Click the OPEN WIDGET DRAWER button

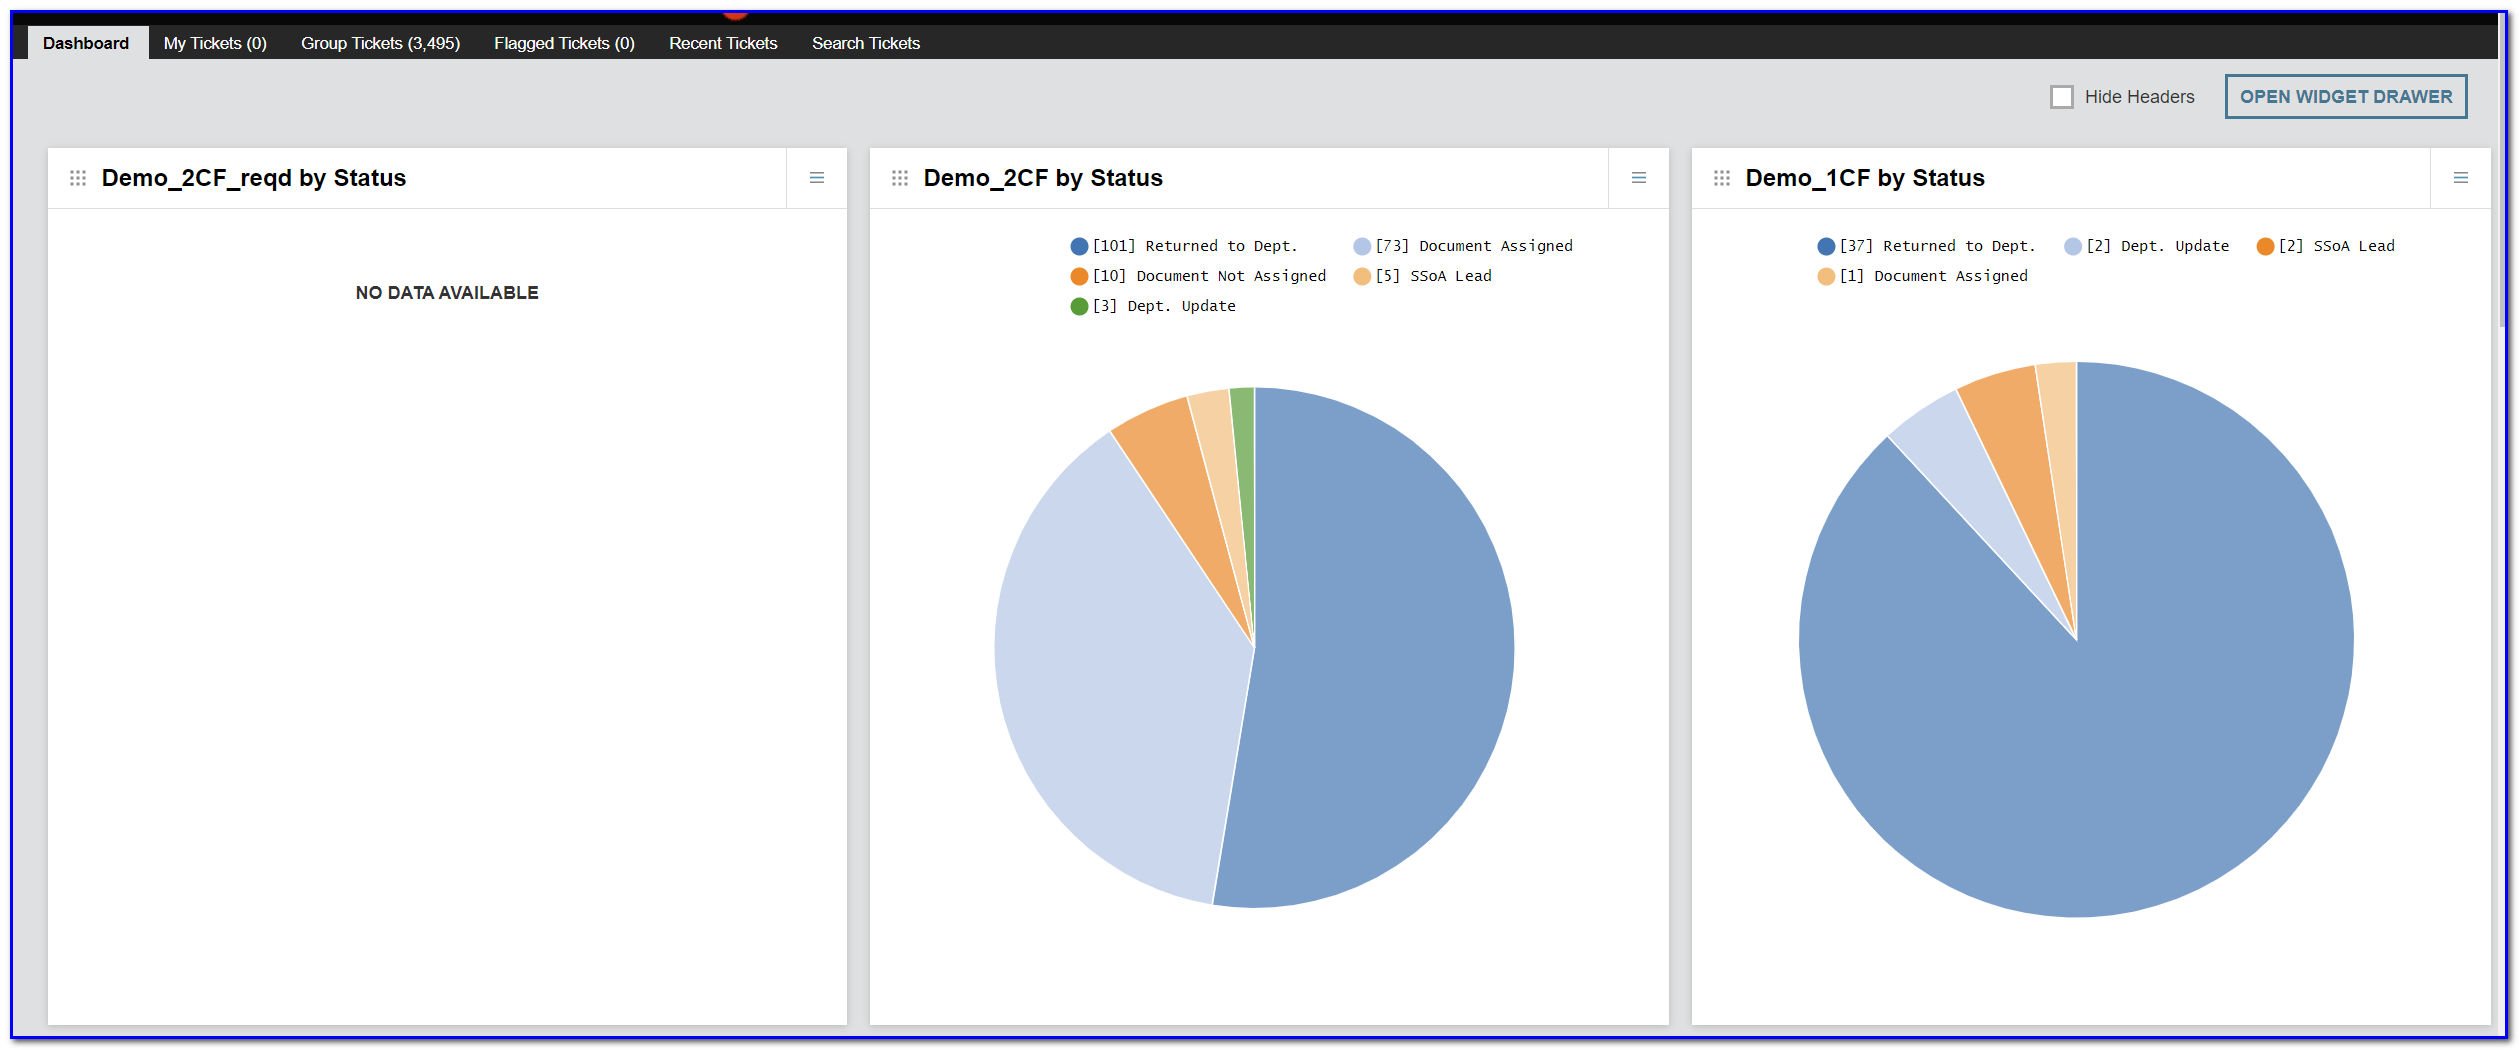(x=2345, y=97)
